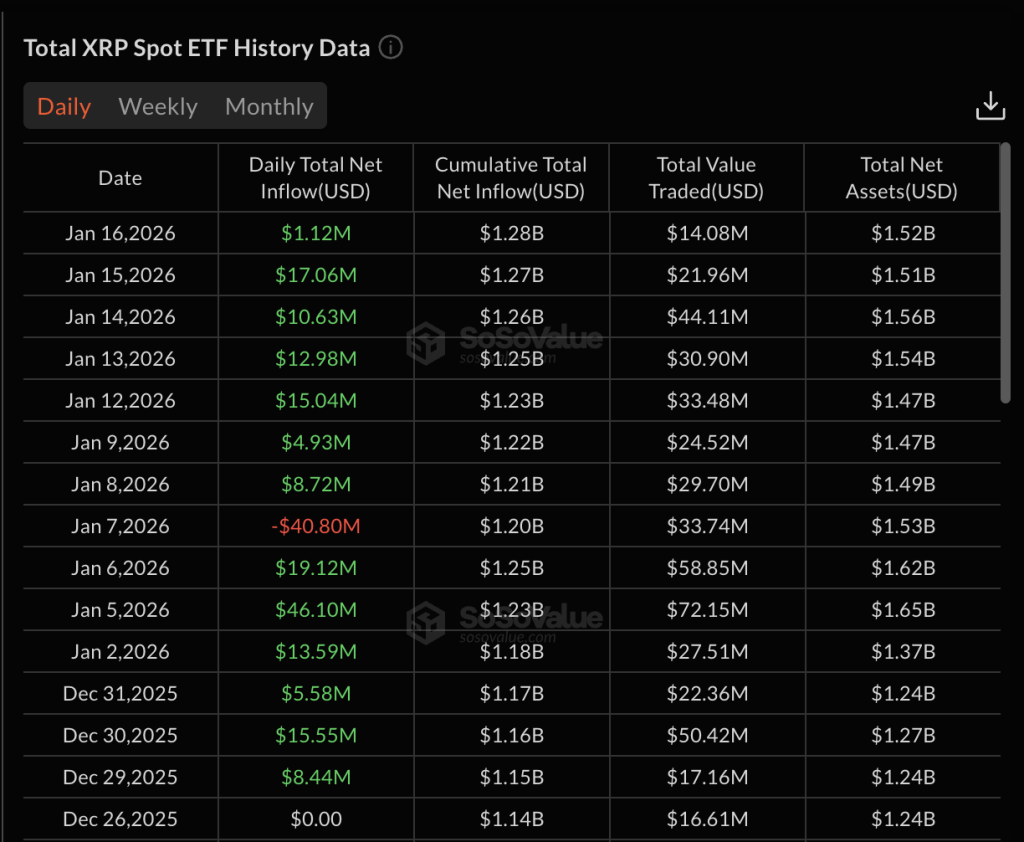The width and height of the screenshot is (1024, 842).
Task: Click the download icon to export data
Action: point(990,104)
